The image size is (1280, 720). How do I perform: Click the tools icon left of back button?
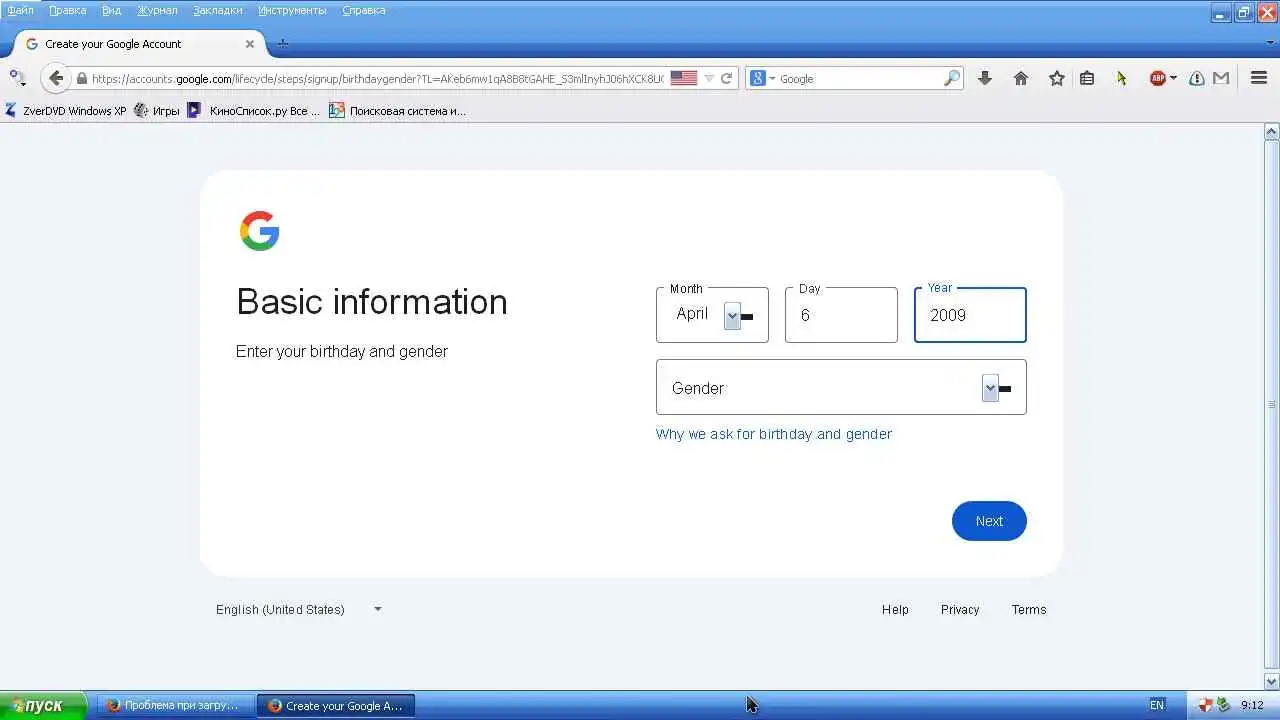click(17, 78)
